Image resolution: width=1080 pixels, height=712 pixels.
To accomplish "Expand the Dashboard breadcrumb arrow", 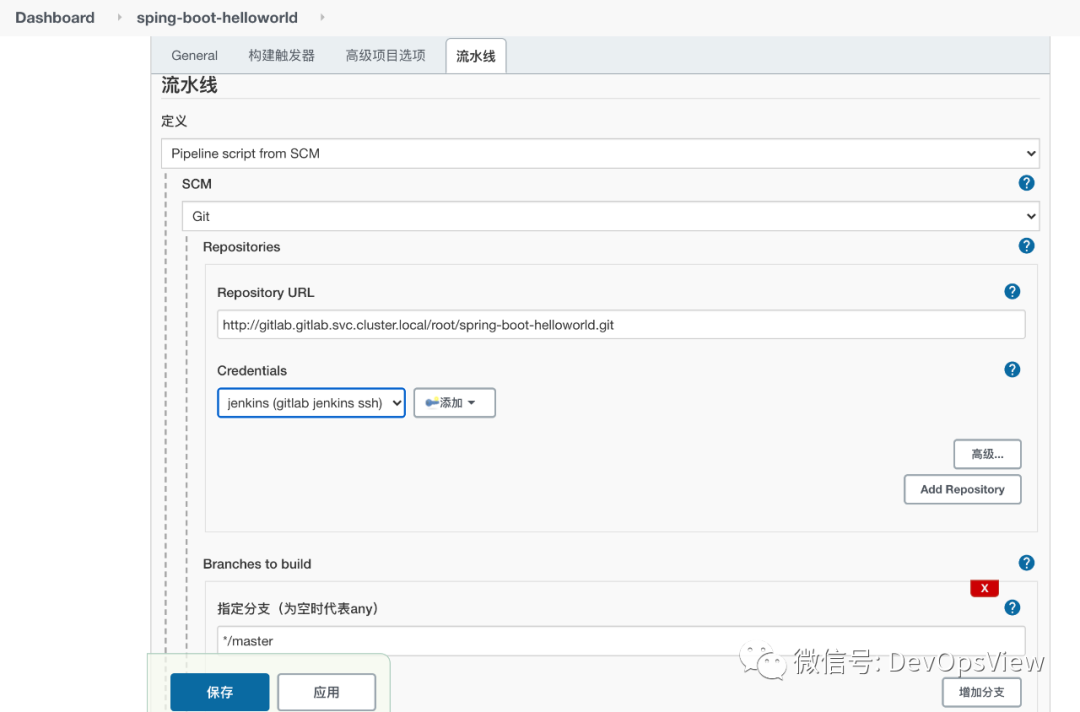I will (x=119, y=17).
